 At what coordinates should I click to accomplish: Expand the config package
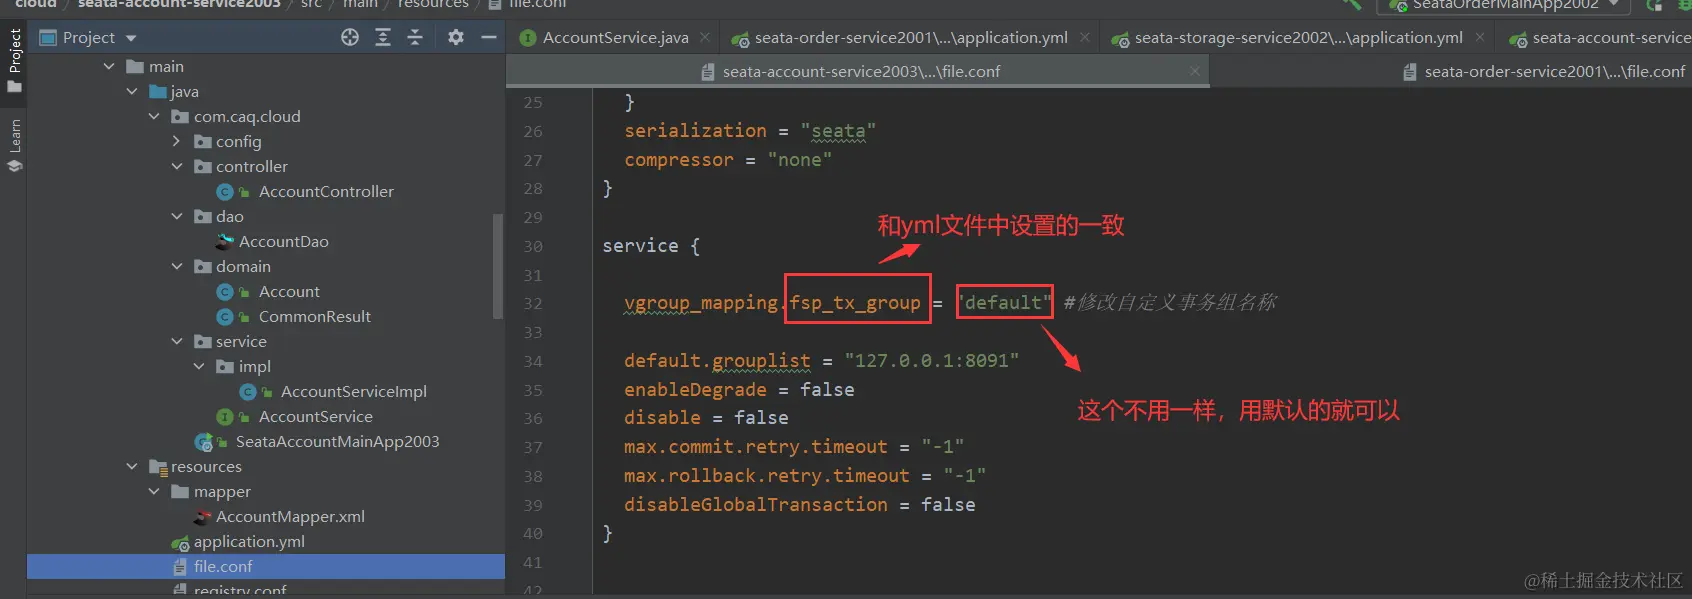coord(177,141)
